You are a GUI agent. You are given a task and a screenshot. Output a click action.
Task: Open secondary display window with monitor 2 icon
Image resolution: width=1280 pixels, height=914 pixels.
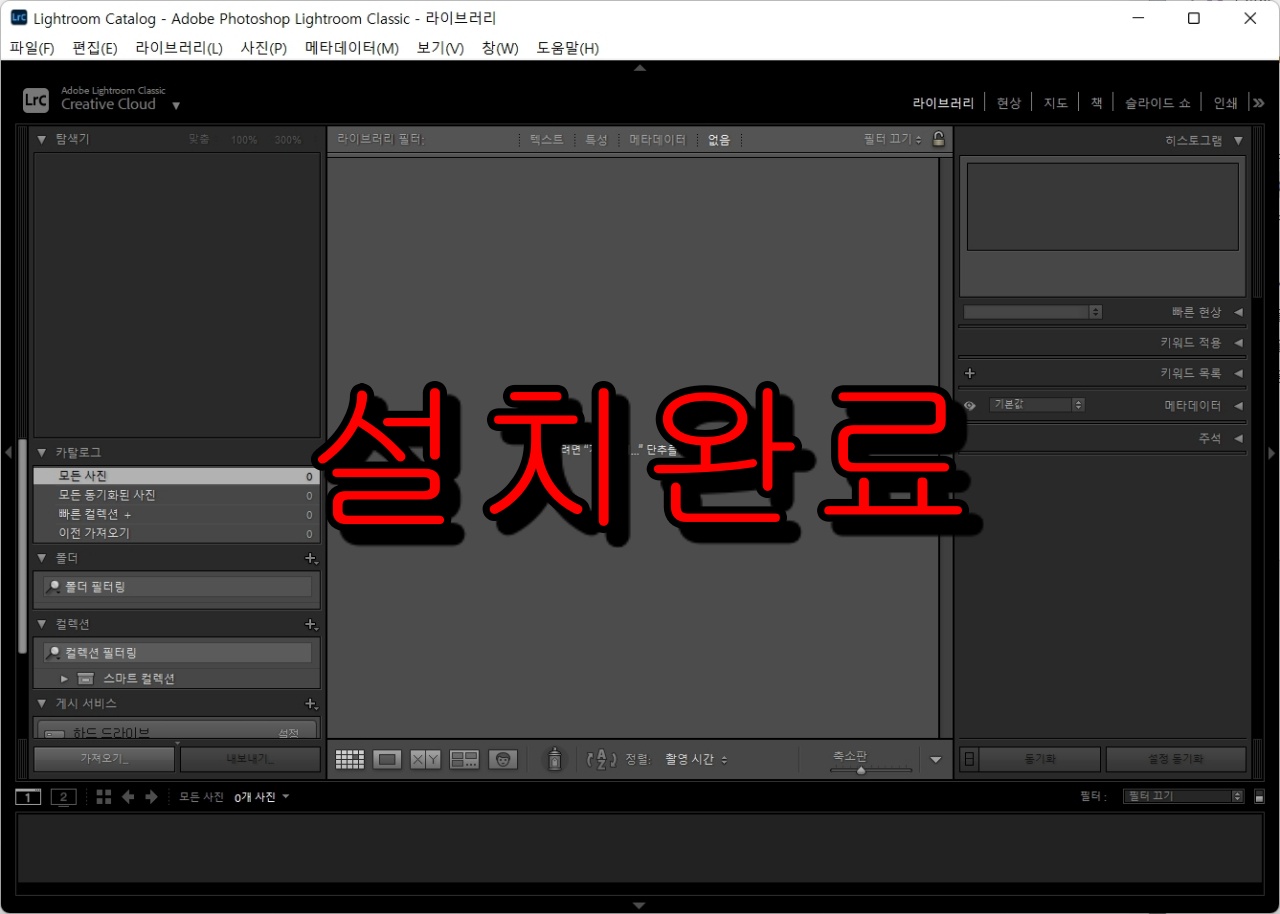tap(63, 796)
